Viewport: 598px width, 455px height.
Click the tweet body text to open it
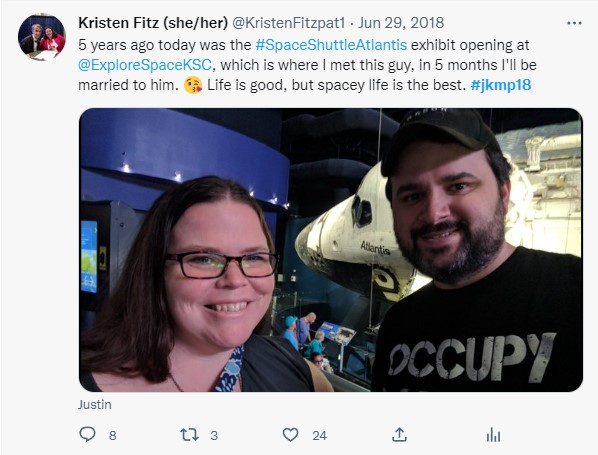click(307, 65)
